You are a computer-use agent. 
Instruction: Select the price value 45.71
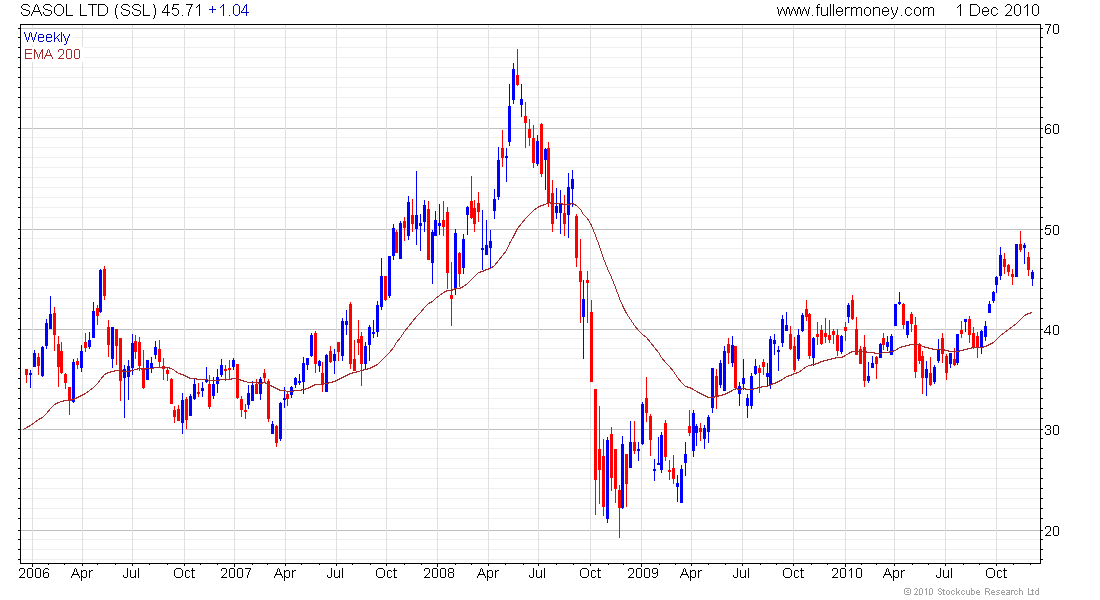pyautogui.click(x=182, y=11)
